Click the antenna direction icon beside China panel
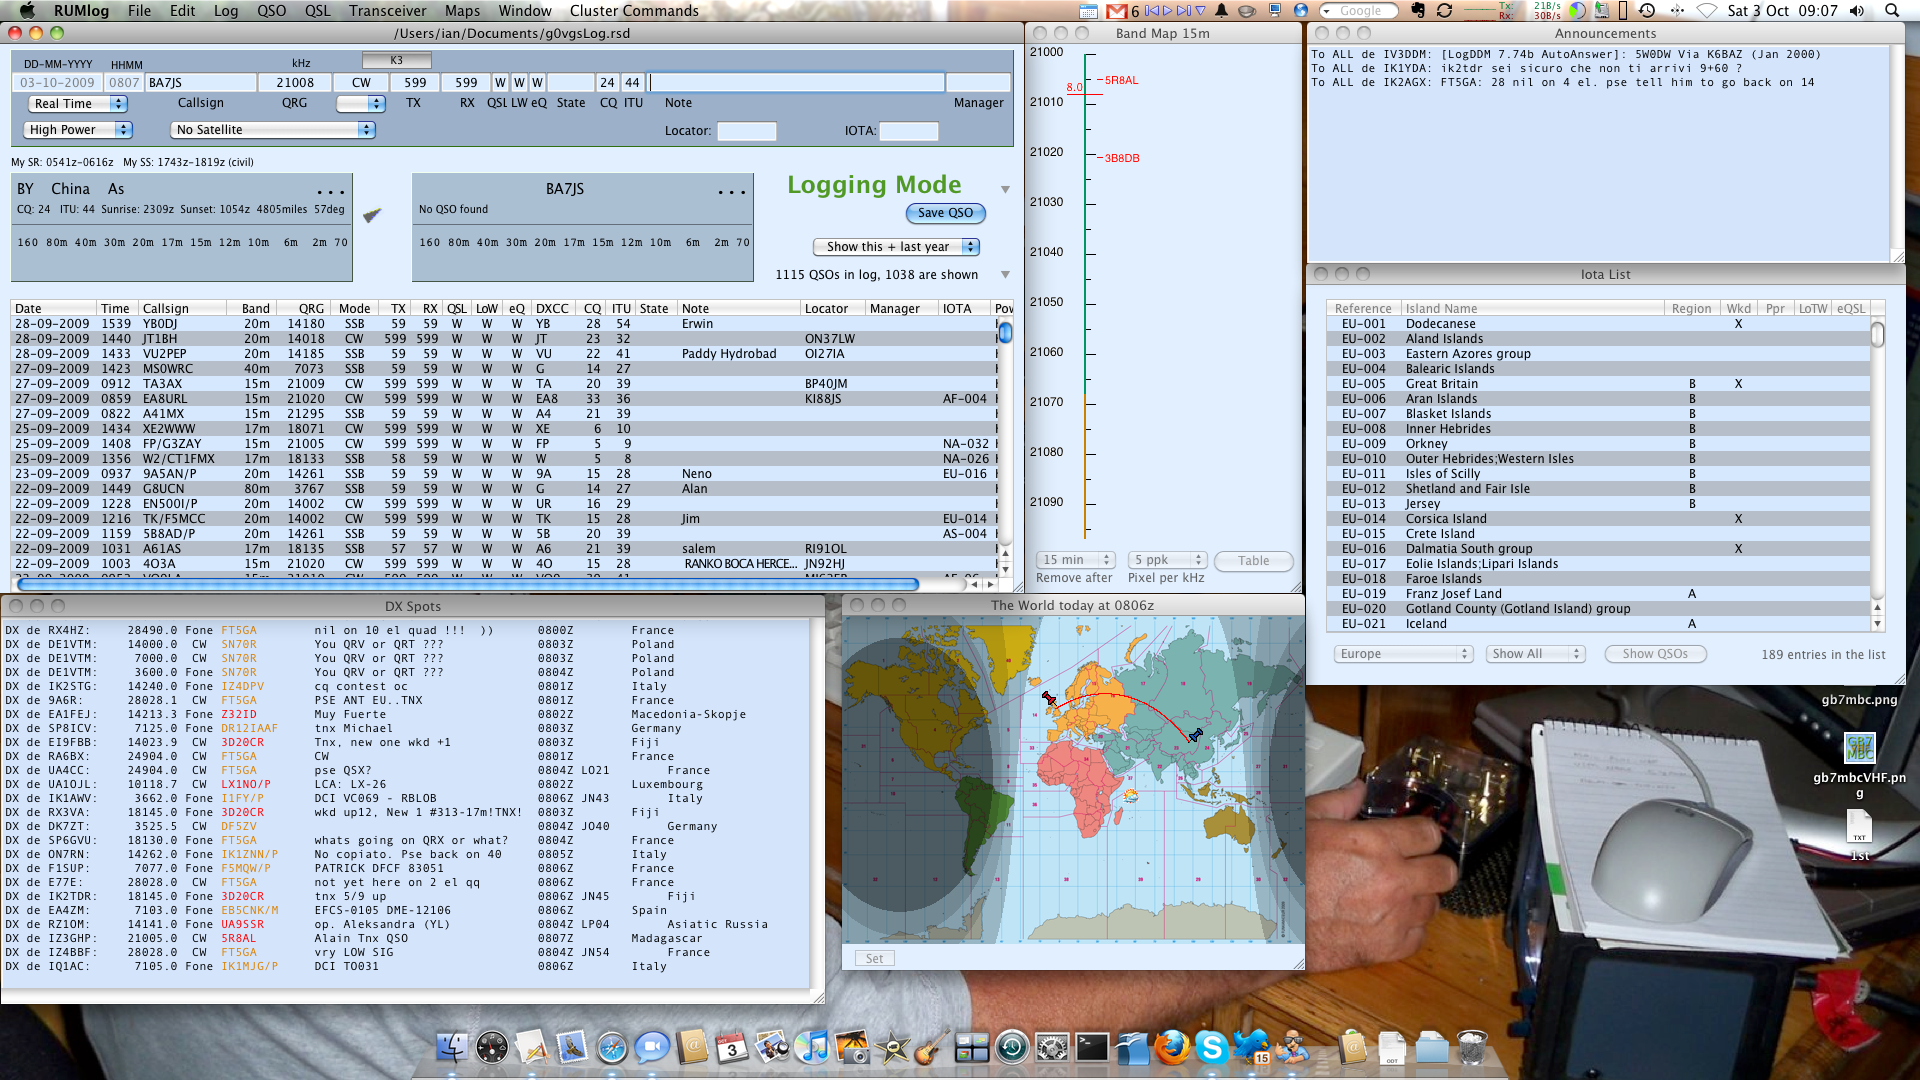The width and height of the screenshot is (1920, 1080). [x=372, y=215]
